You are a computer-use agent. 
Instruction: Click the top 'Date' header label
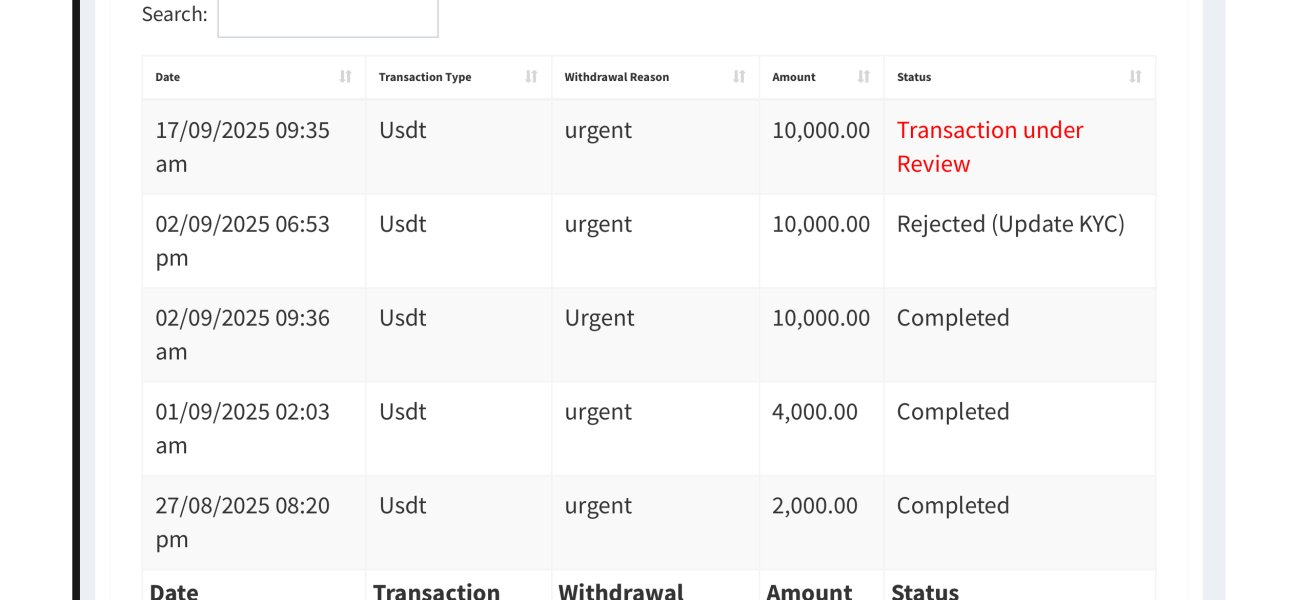tap(168, 77)
